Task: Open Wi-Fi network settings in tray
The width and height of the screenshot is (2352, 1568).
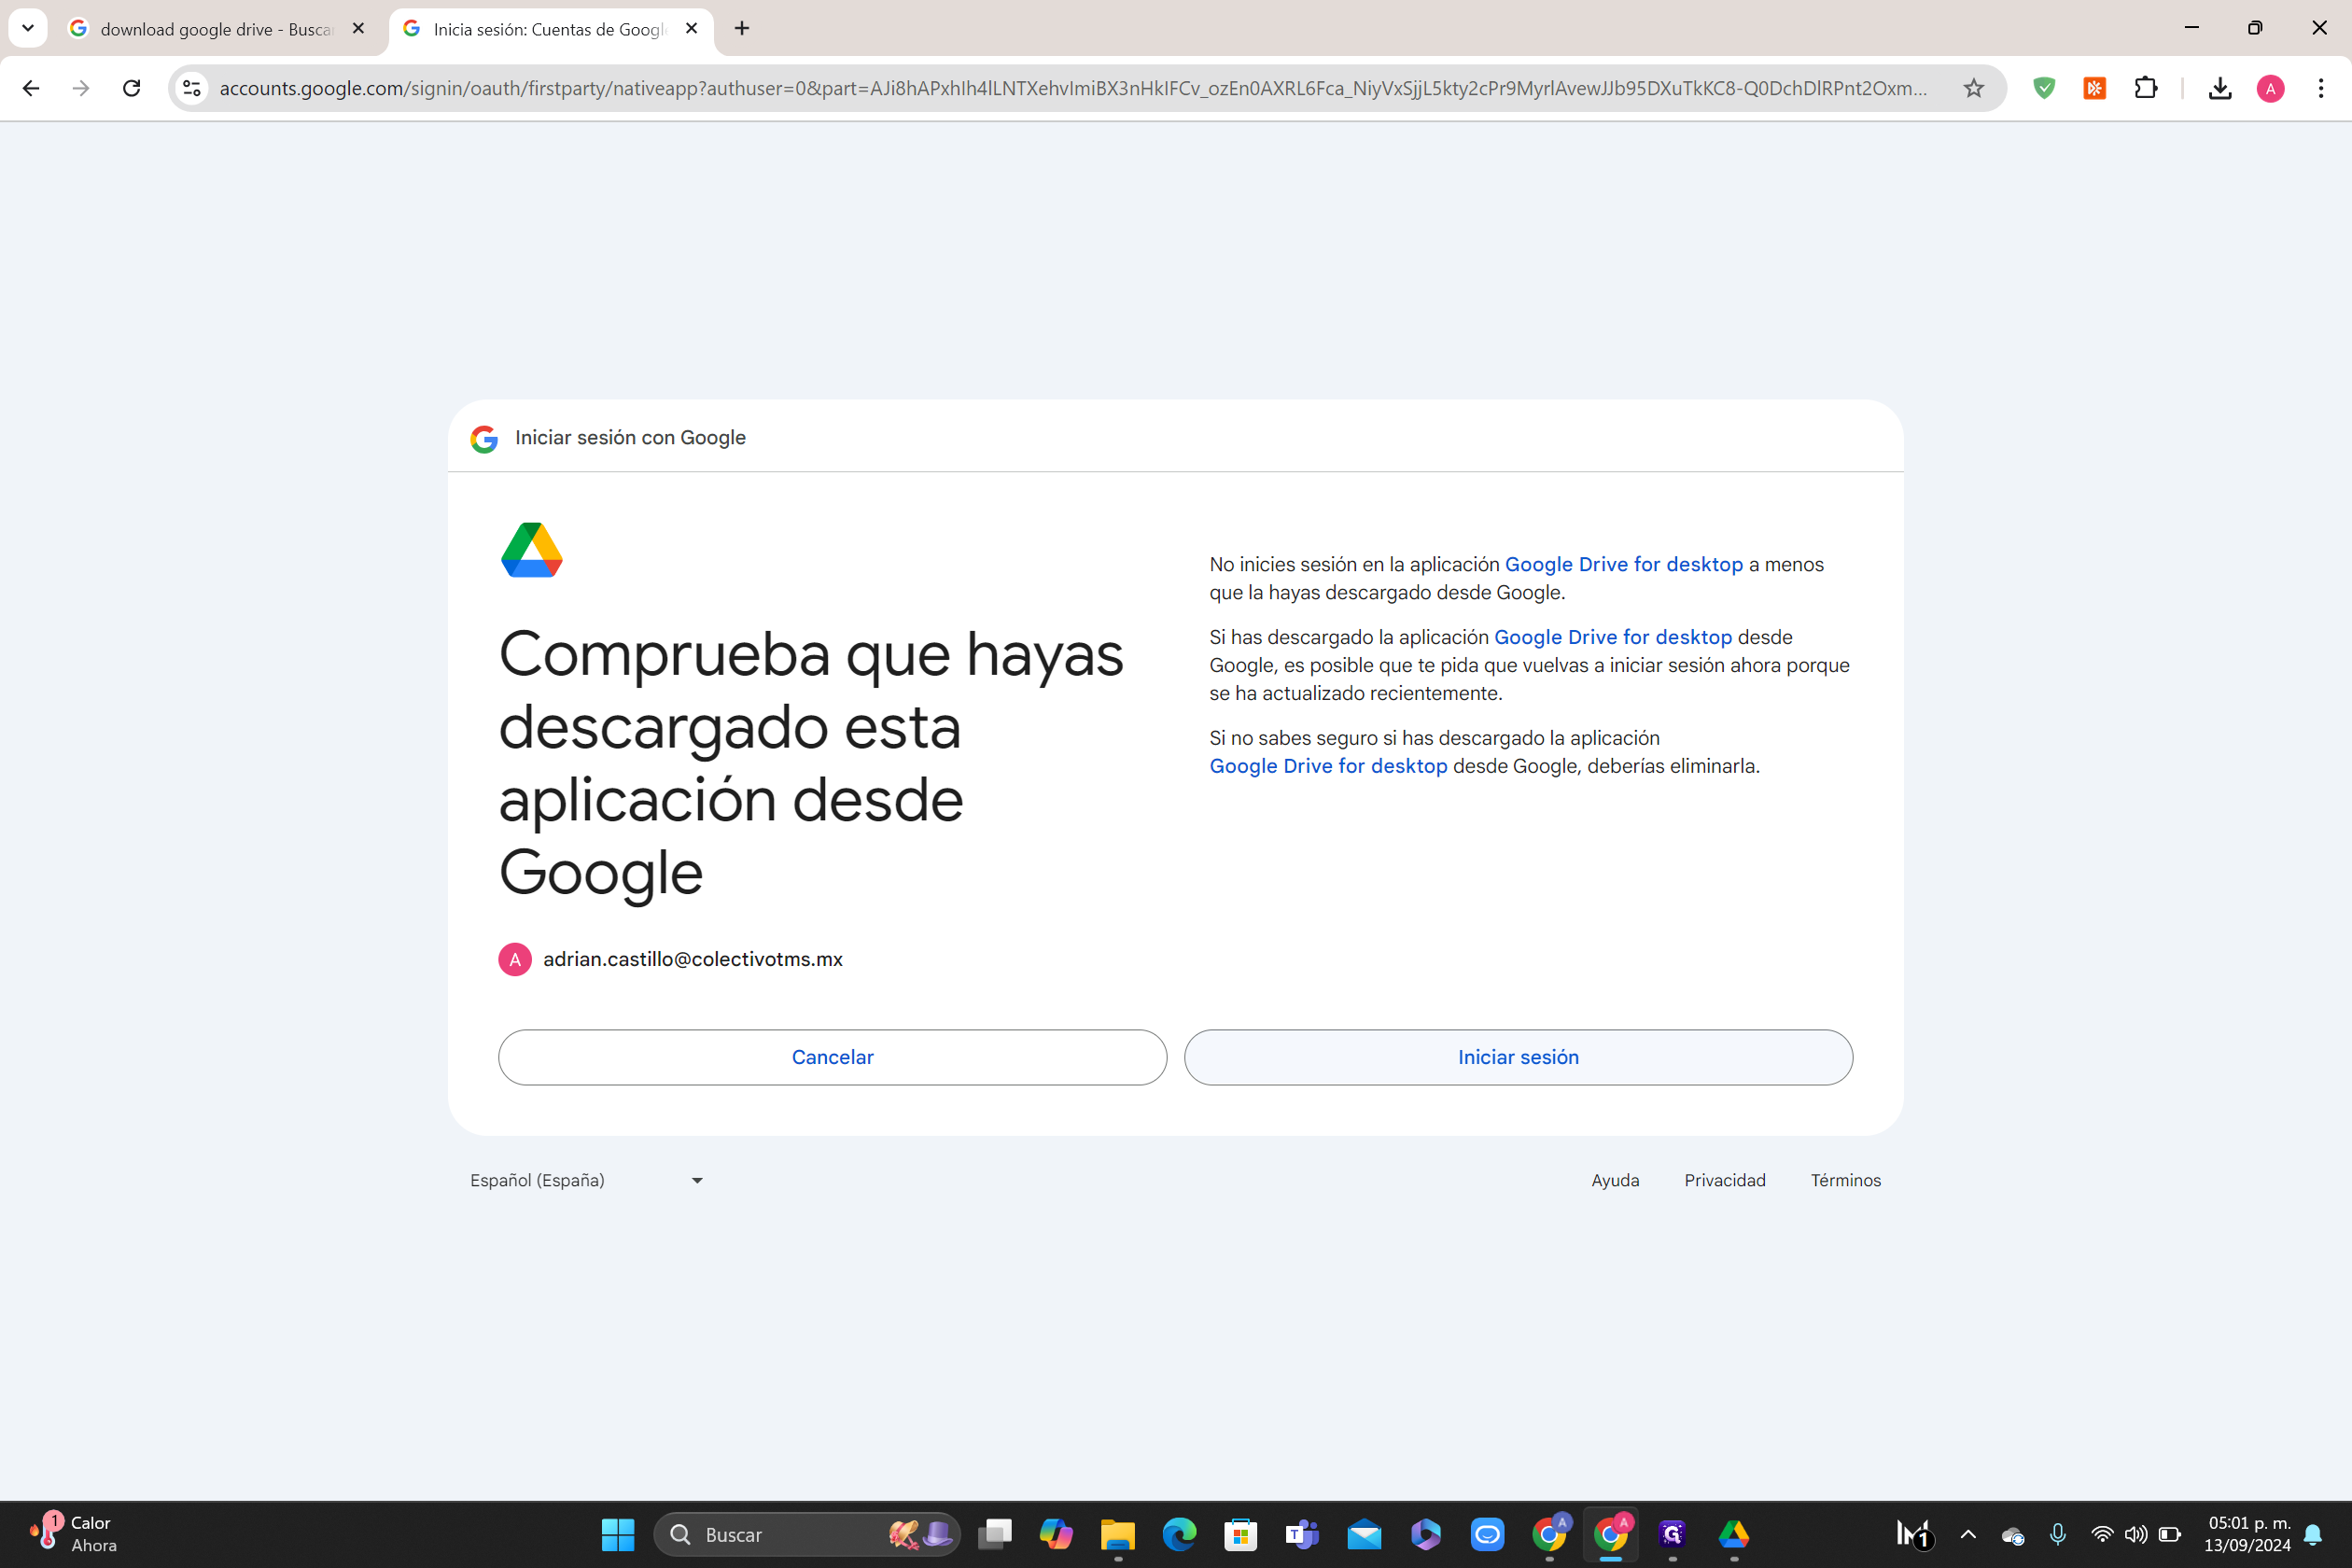Action: (2101, 1534)
